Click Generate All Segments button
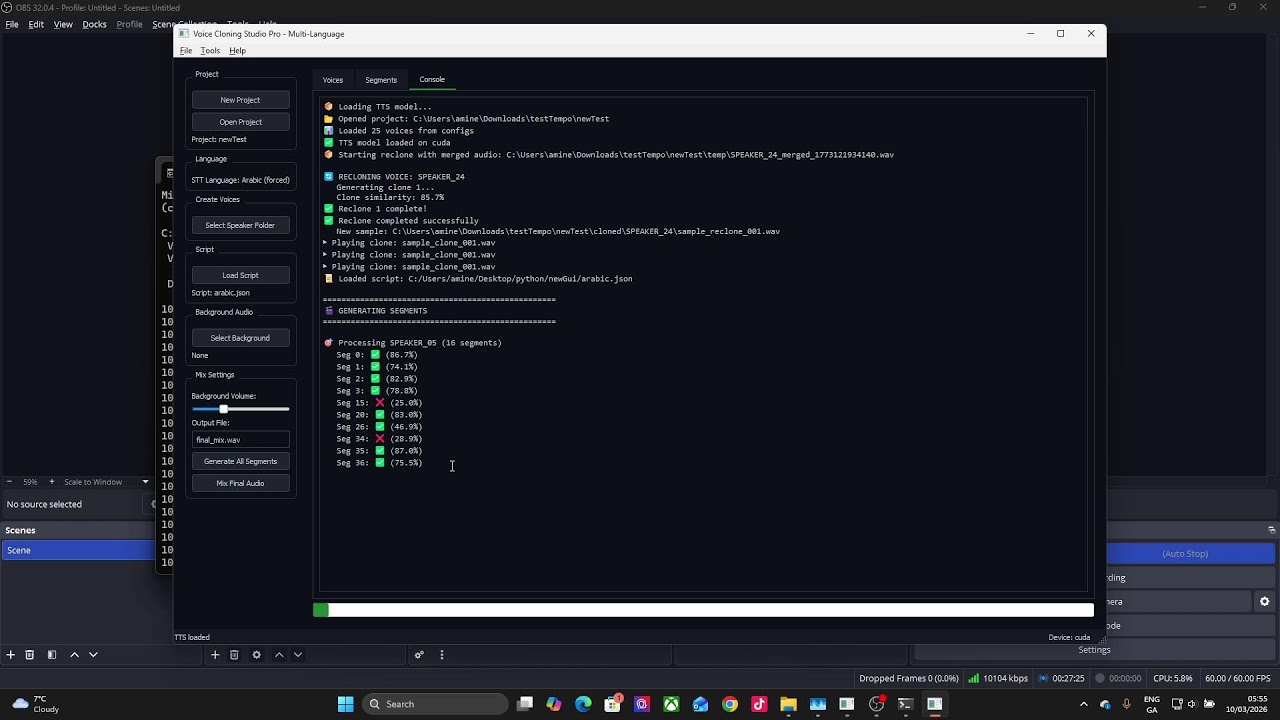This screenshot has height=720, width=1280. tap(240, 461)
